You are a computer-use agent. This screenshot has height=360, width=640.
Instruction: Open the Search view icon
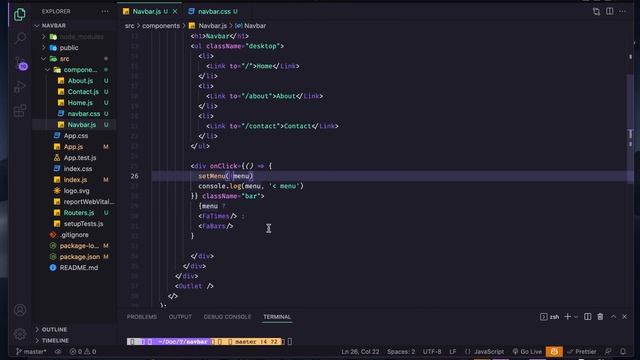pyautogui.click(x=20, y=38)
